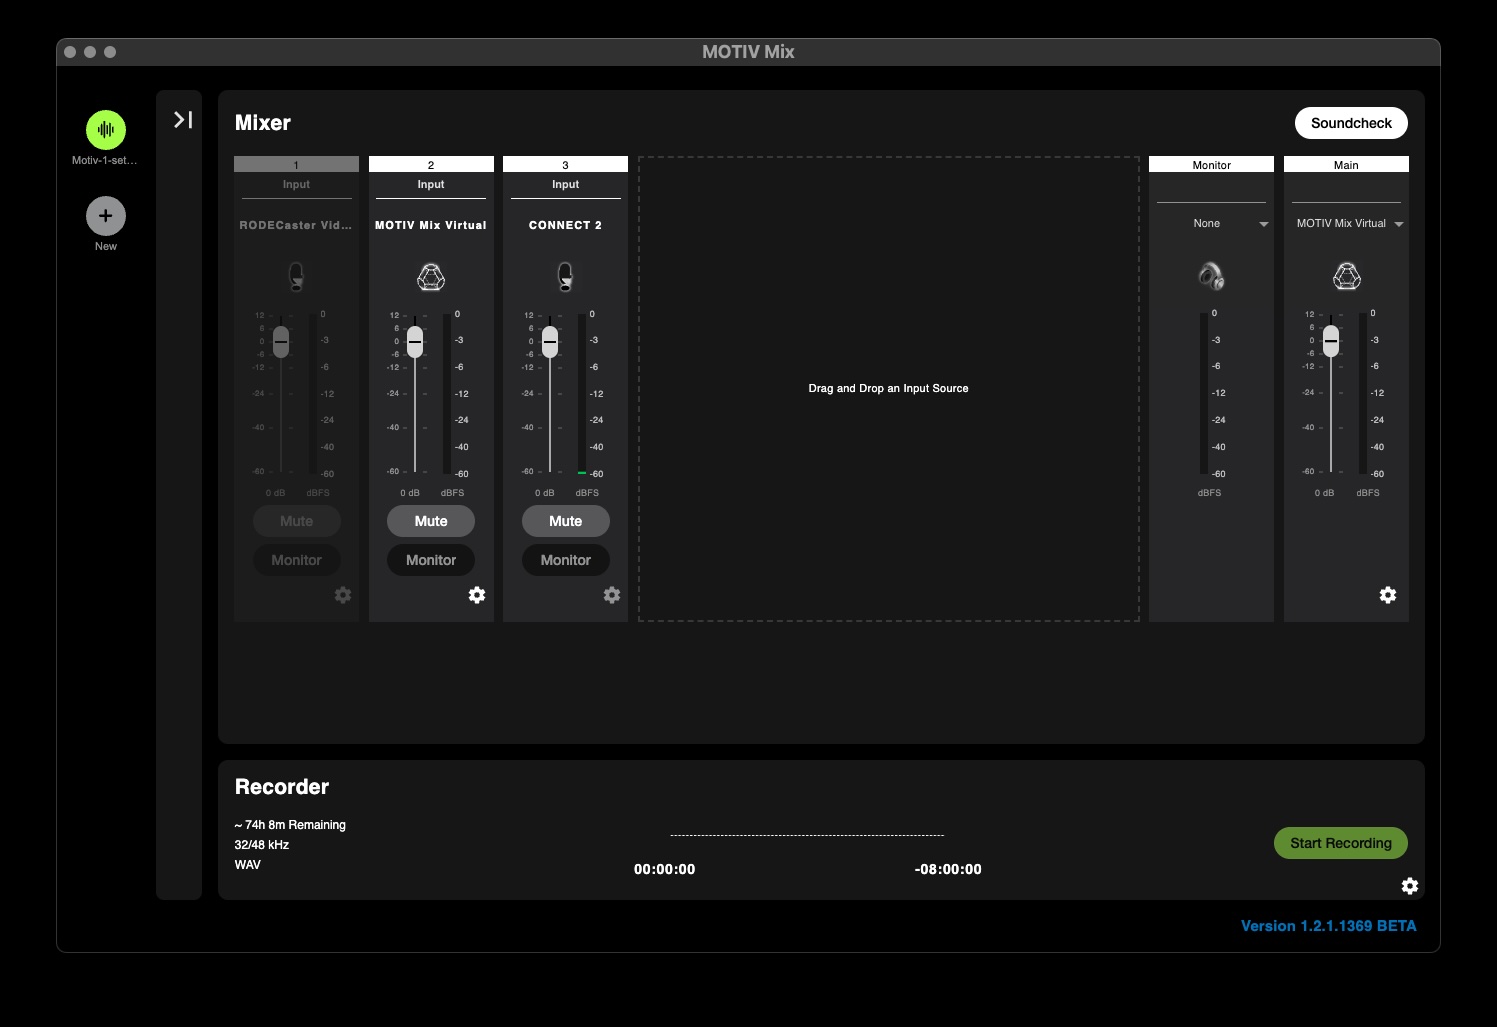Screen dimensions: 1497x1027
Task: Click the WAV file format text
Action: pos(247,865)
